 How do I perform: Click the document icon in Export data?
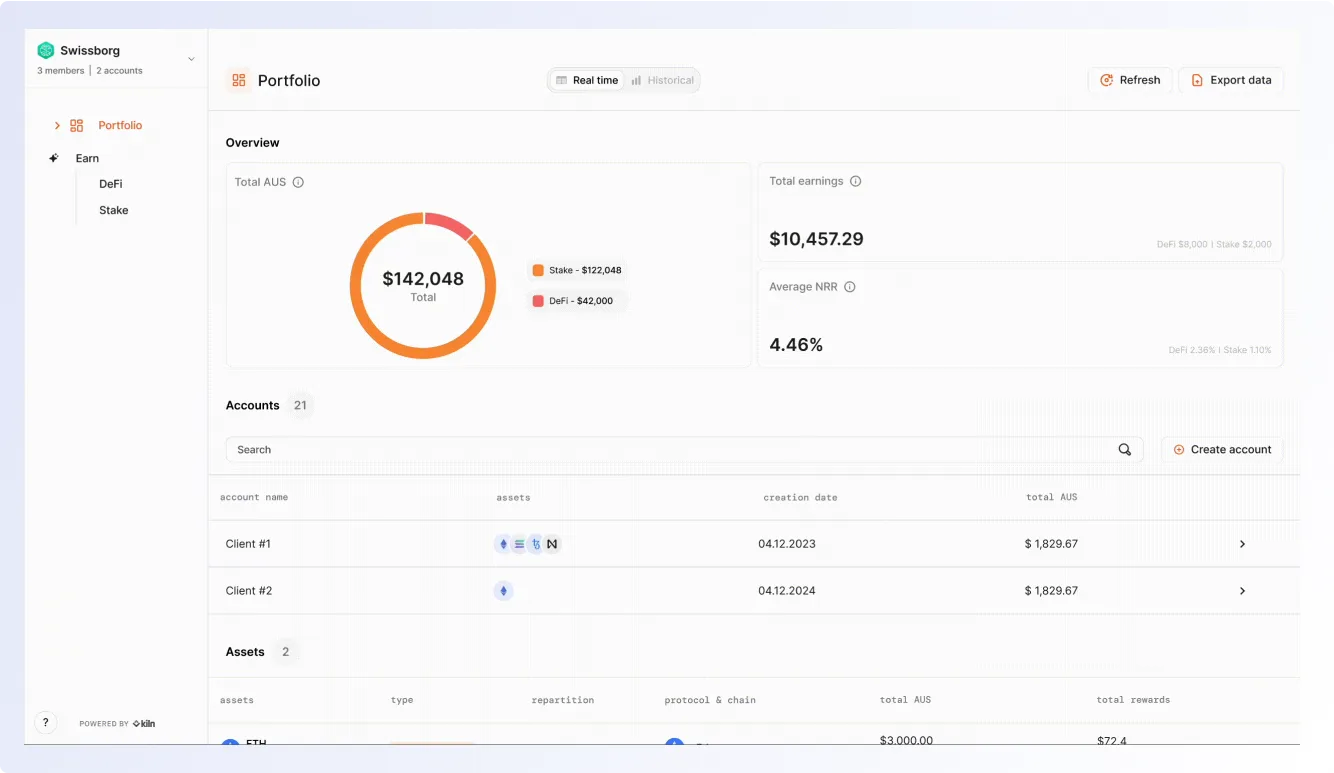click(1198, 80)
